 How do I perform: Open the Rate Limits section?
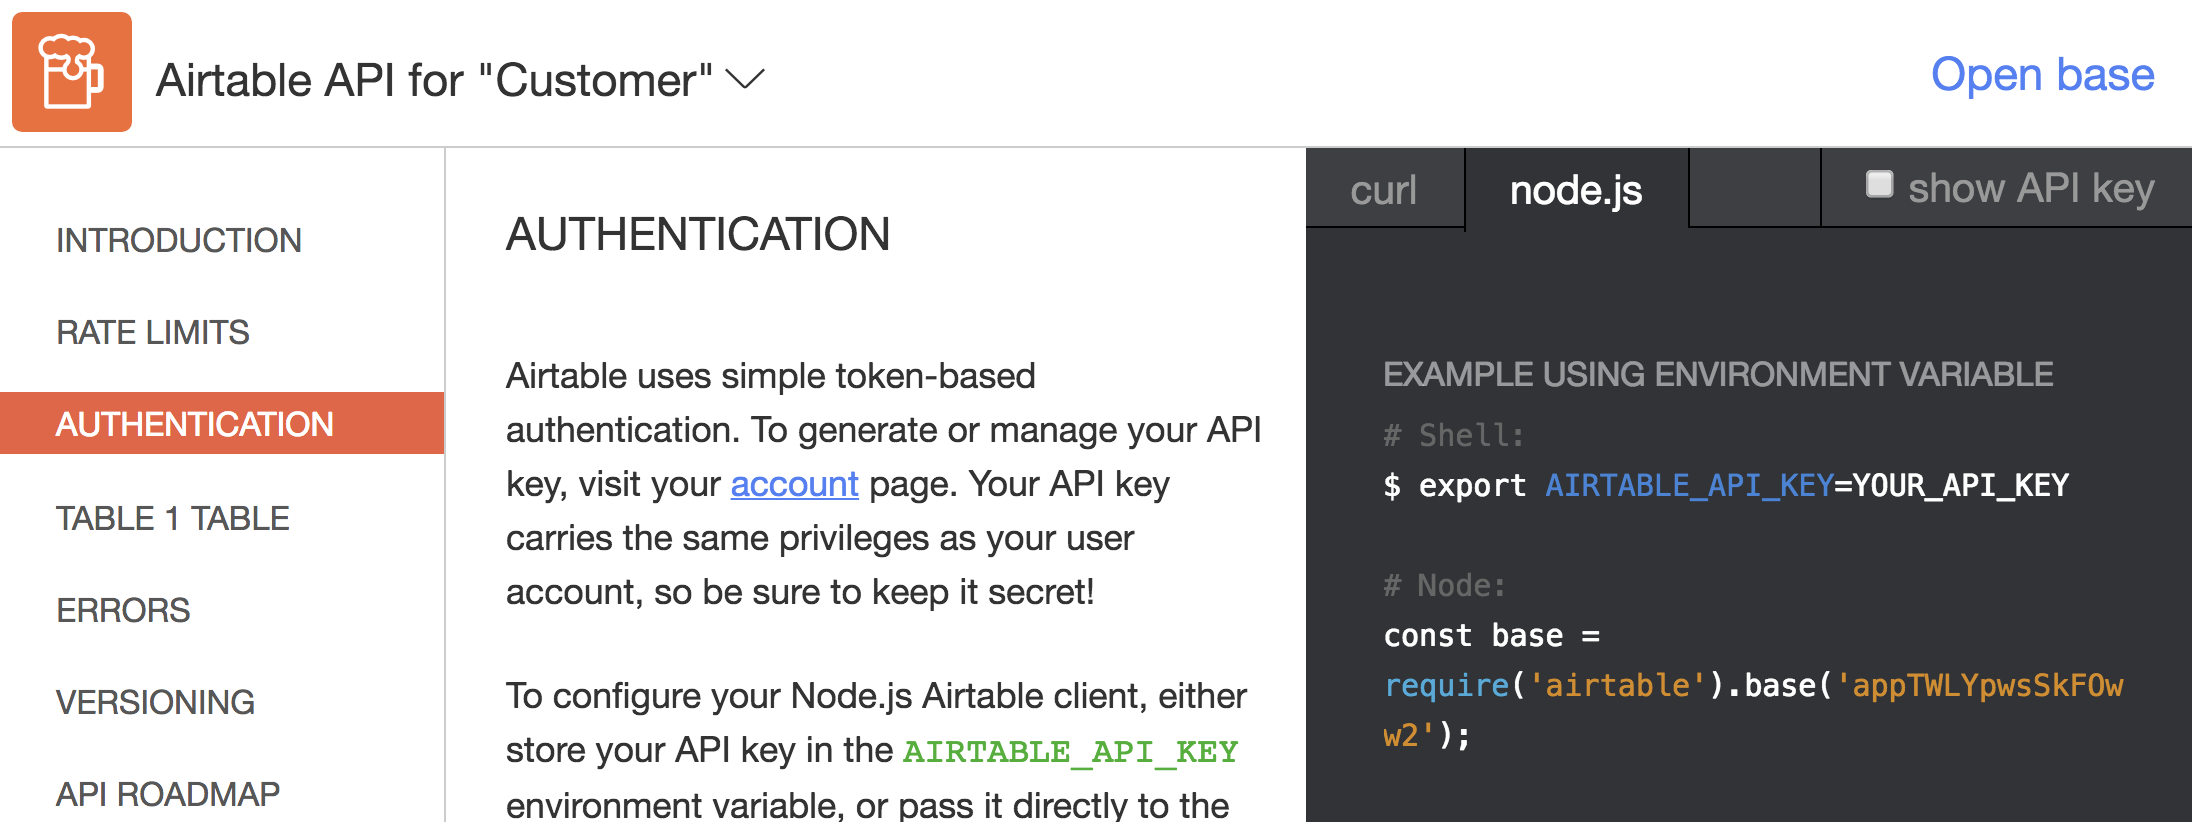point(153,332)
